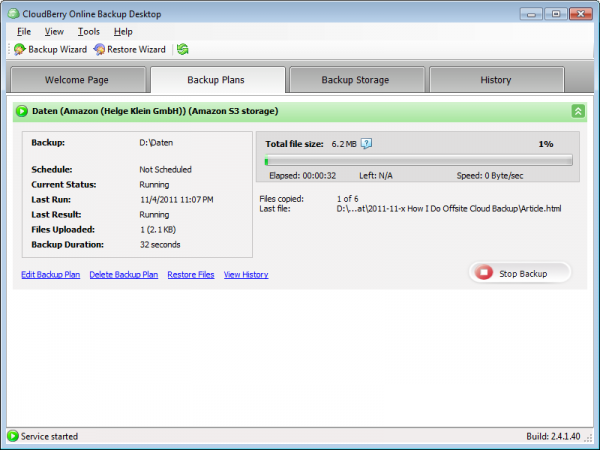Click the '32 seconds' backup duration value
Screen dimensions: 600x450
[160, 245]
